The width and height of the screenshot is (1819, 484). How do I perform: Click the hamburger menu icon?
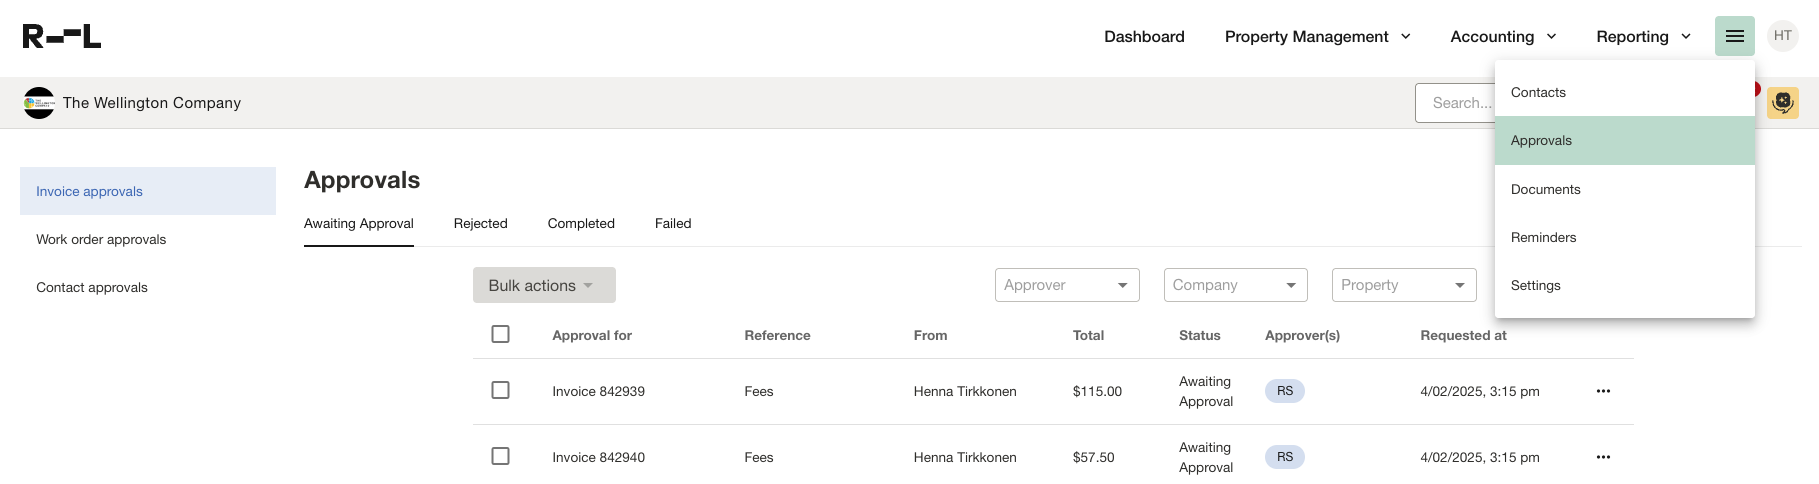click(x=1734, y=37)
